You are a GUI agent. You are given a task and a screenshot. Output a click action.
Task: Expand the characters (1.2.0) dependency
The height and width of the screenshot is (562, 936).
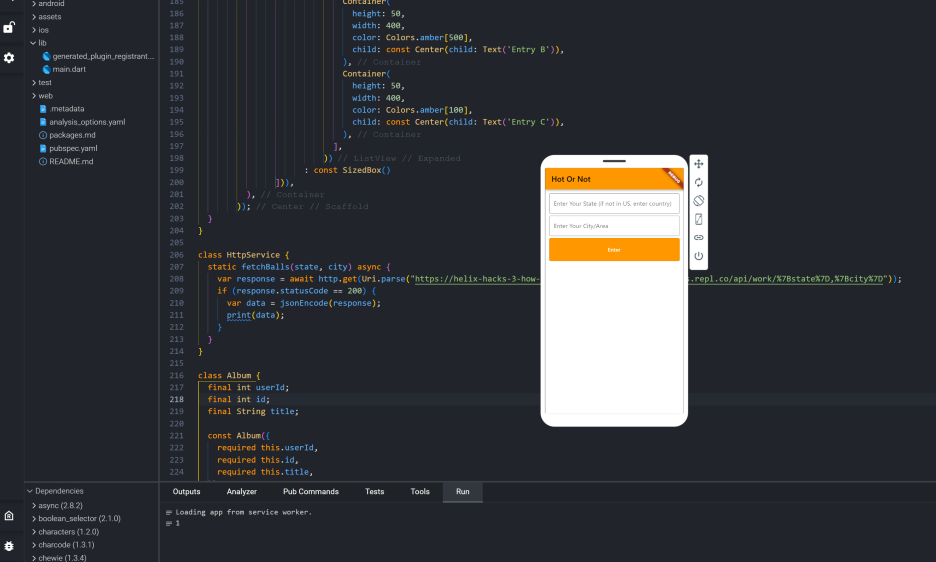tap(34, 532)
